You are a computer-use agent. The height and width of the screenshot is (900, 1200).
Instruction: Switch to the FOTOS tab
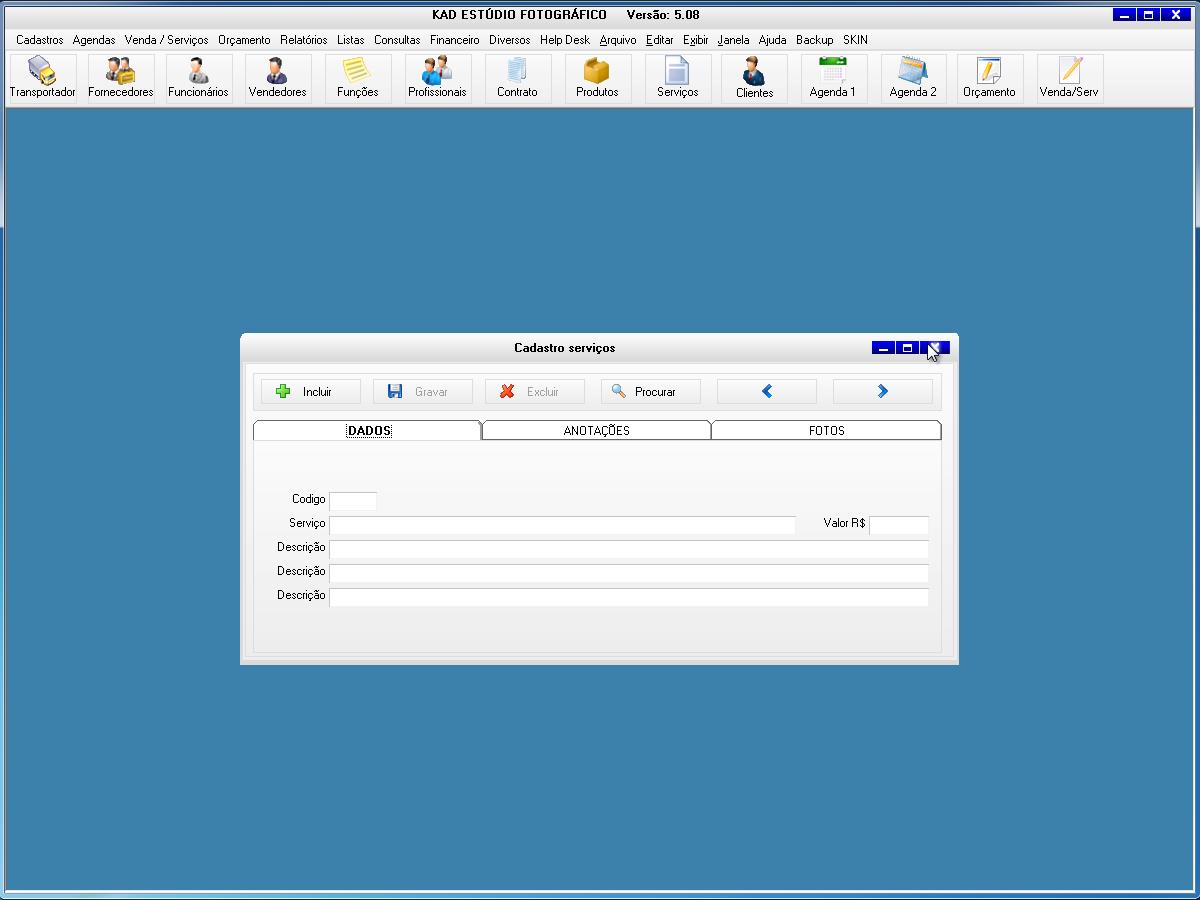tap(827, 431)
